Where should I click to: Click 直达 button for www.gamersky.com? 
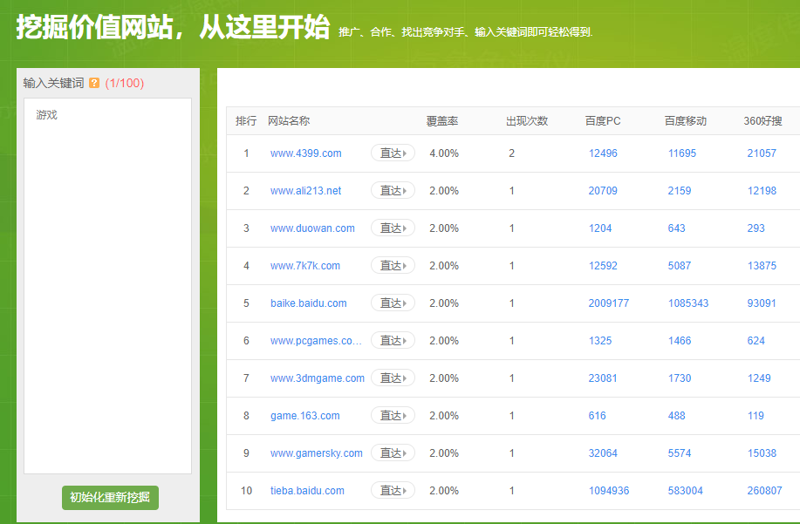tap(393, 453)
